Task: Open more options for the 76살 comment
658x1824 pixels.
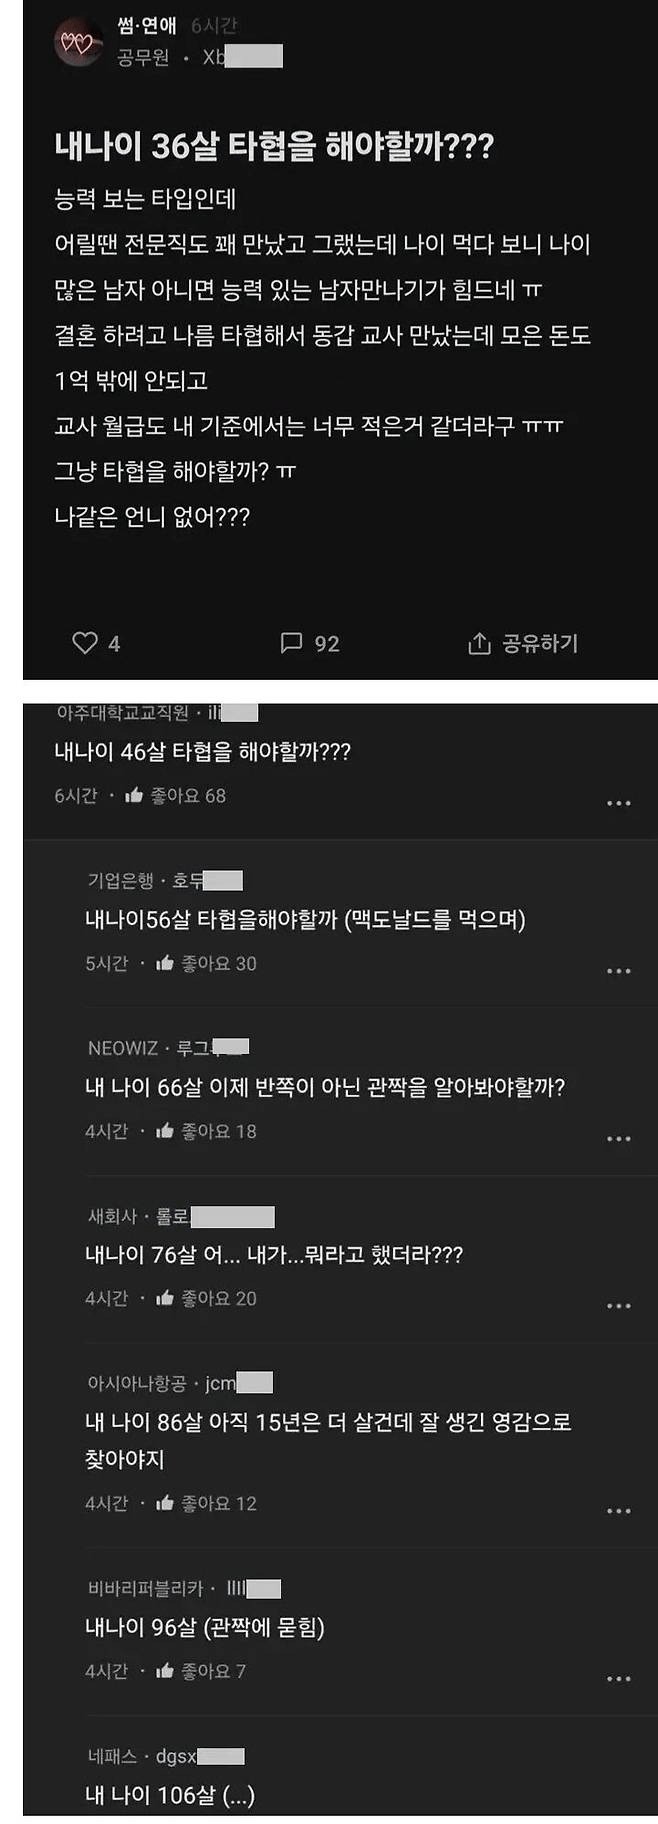Action: pos(619,1306)
